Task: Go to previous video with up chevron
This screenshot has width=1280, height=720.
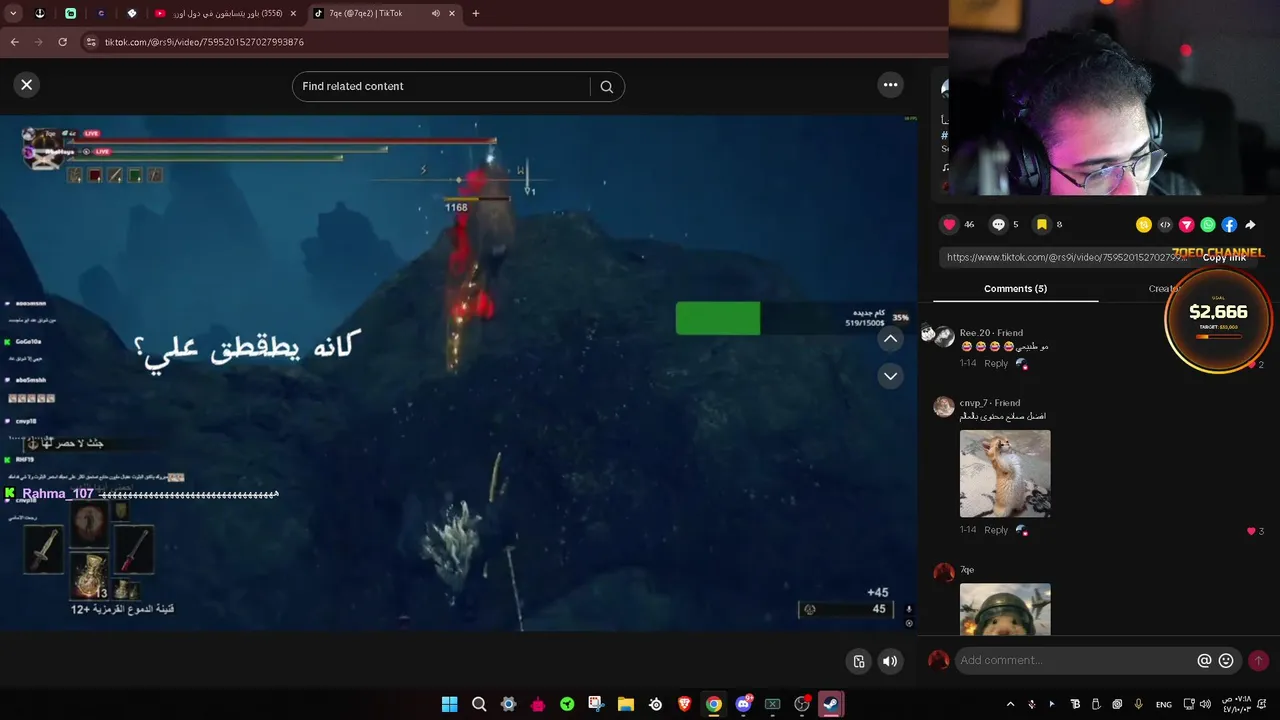Action: (x=890, y=339)
